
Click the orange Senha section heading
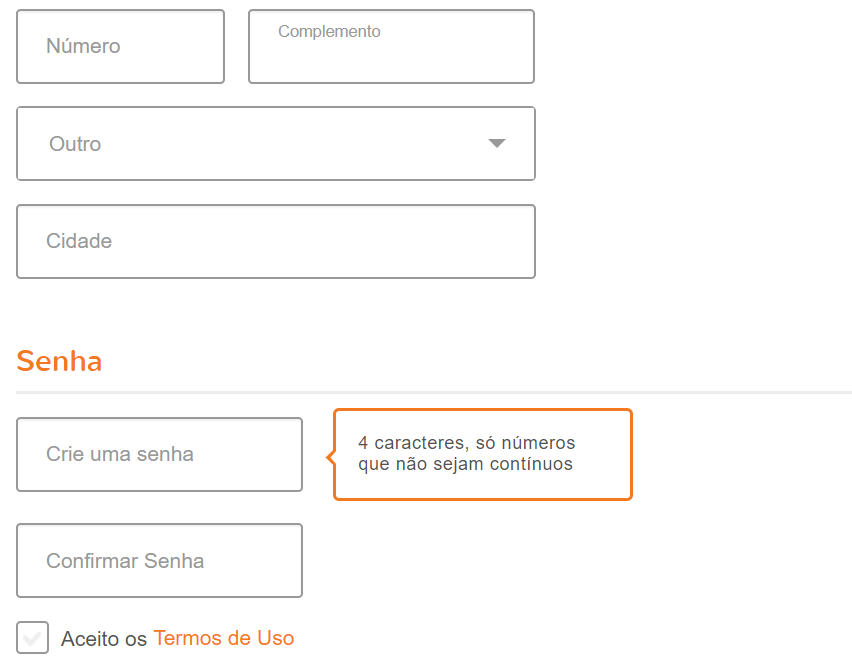point(59,361)
